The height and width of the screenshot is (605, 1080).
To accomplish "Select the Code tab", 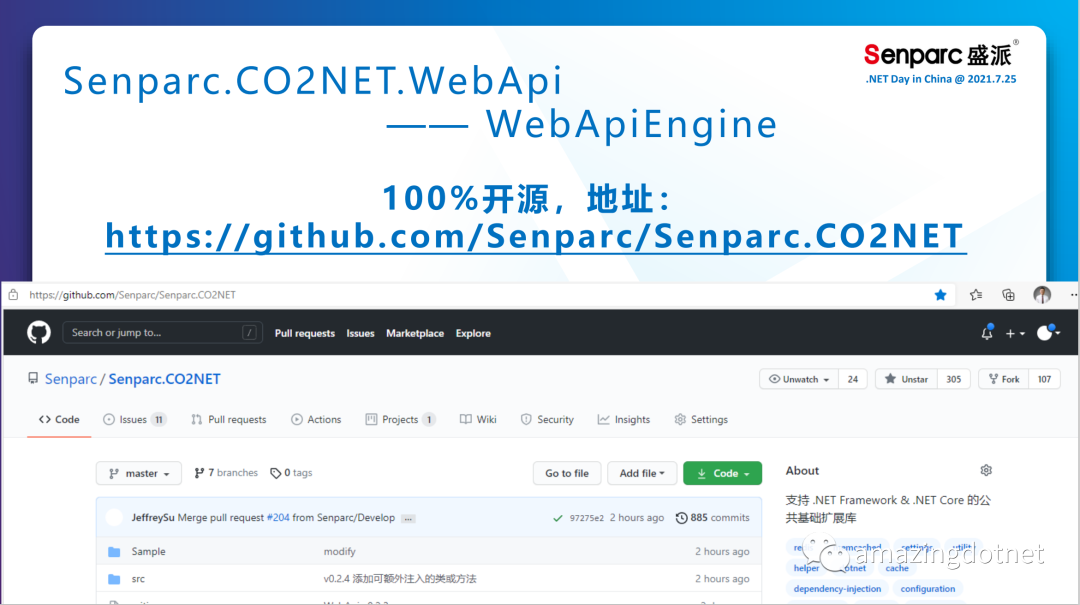I will pyautogui.click(x=59, y=419).
